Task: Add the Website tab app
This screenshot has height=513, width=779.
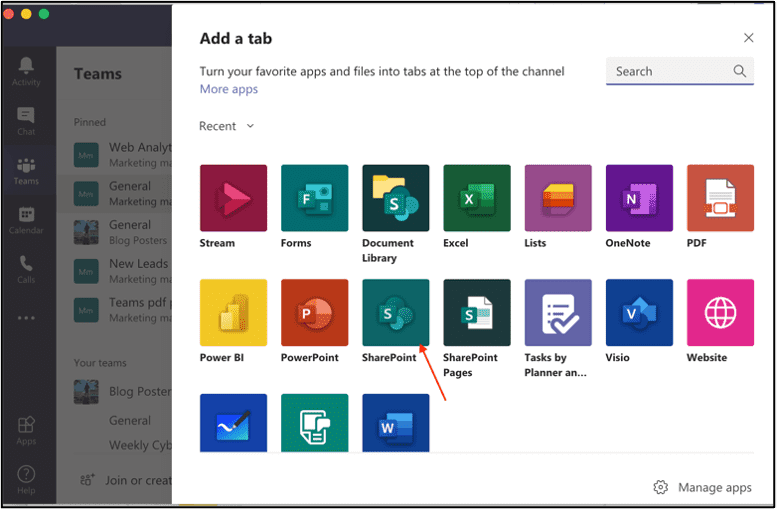Action: [x=720, y=312]
